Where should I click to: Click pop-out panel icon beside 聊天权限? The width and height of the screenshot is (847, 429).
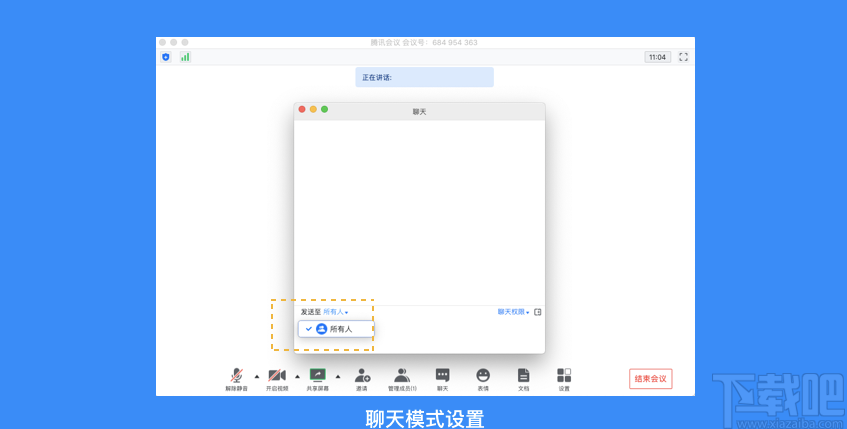[x=537, y=312]
